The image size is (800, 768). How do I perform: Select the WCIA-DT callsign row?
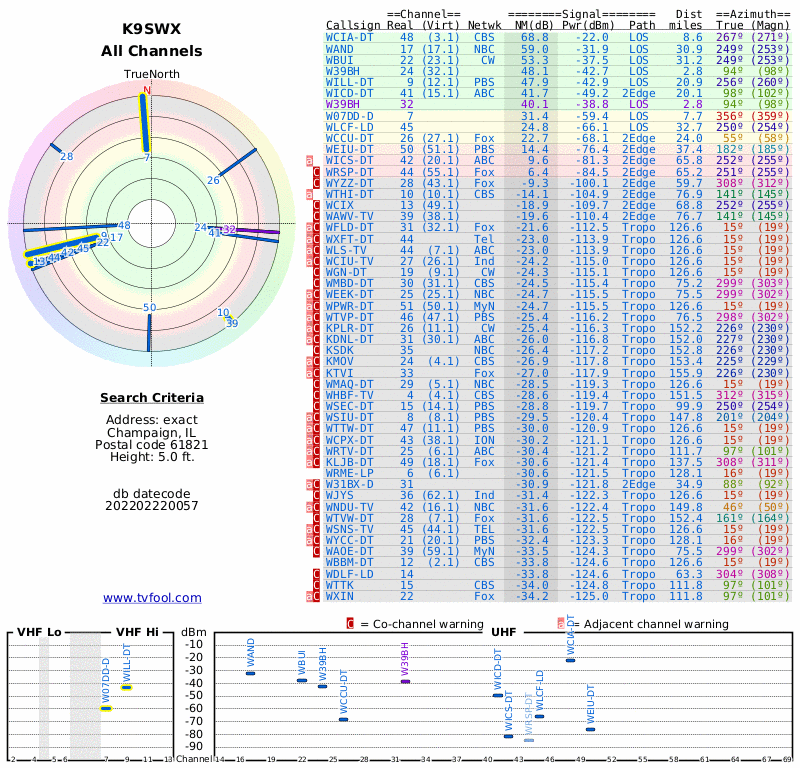[x=557, y=37]
